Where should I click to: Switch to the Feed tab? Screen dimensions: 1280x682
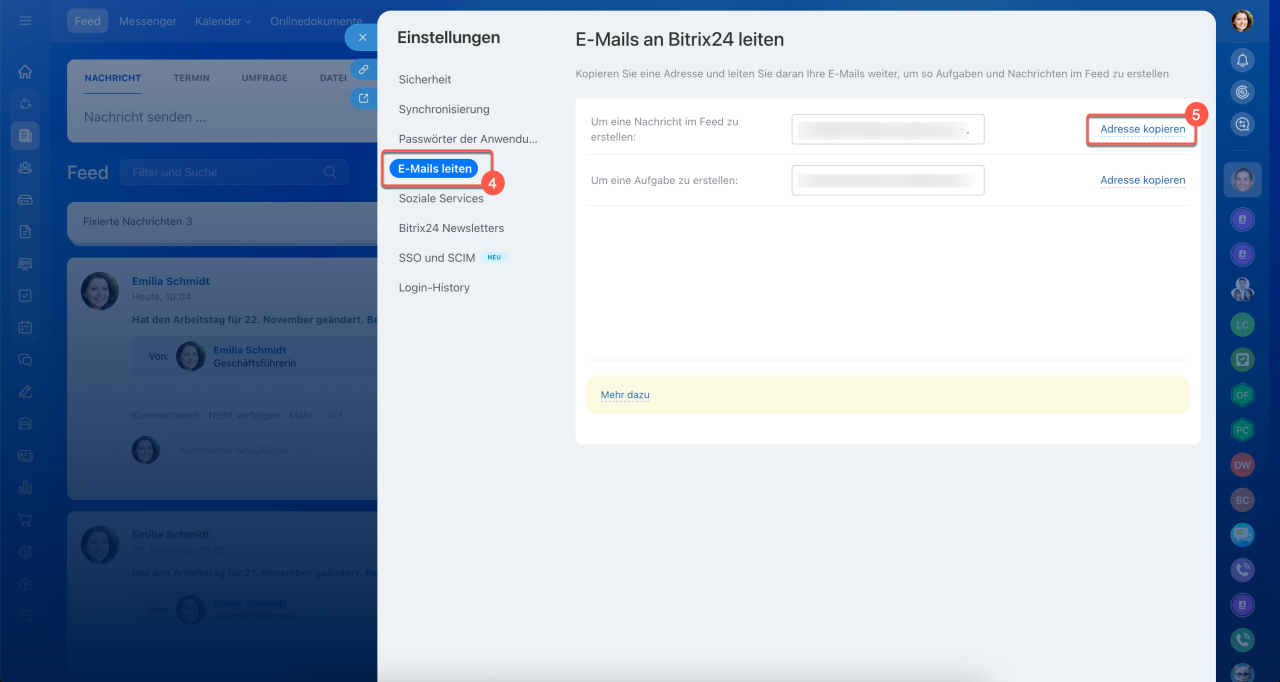click(x=88, y=21)
